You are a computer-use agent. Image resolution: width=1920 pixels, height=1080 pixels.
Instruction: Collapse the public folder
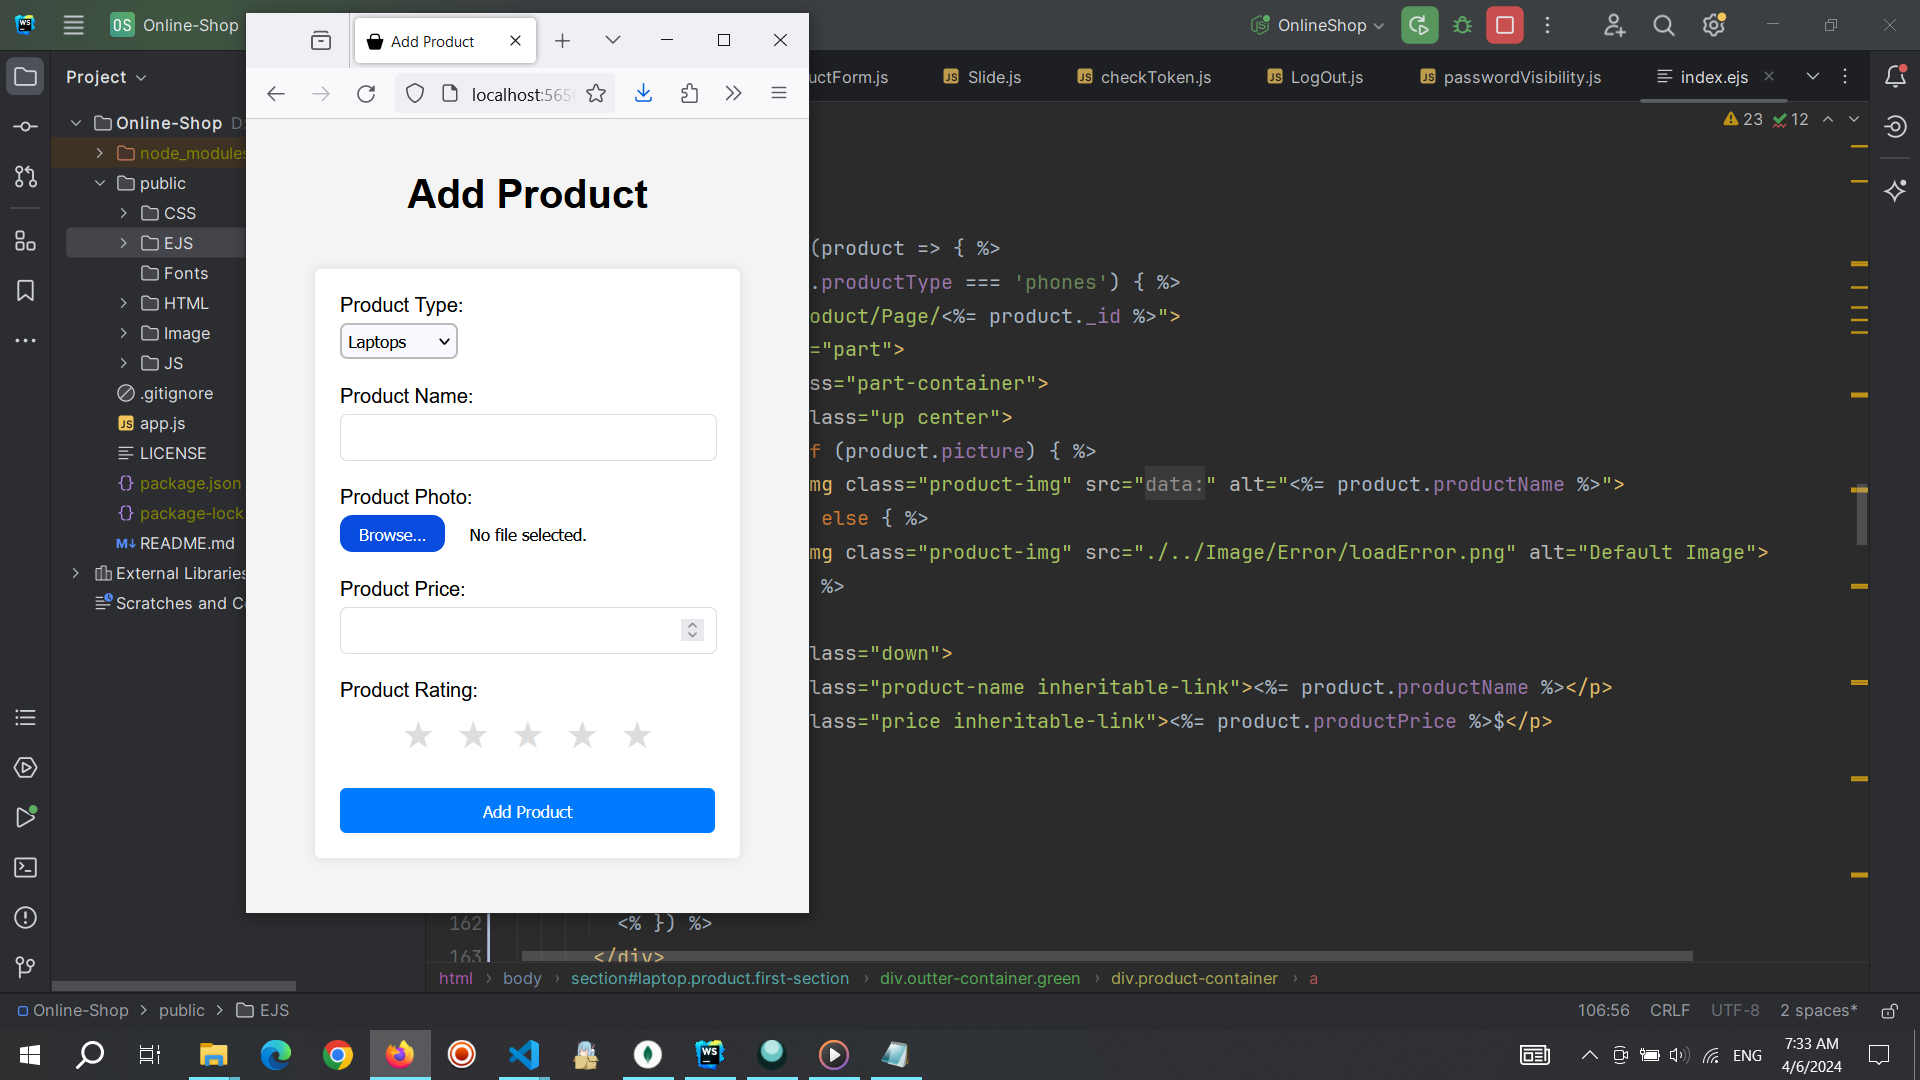(x=100, y=183)
